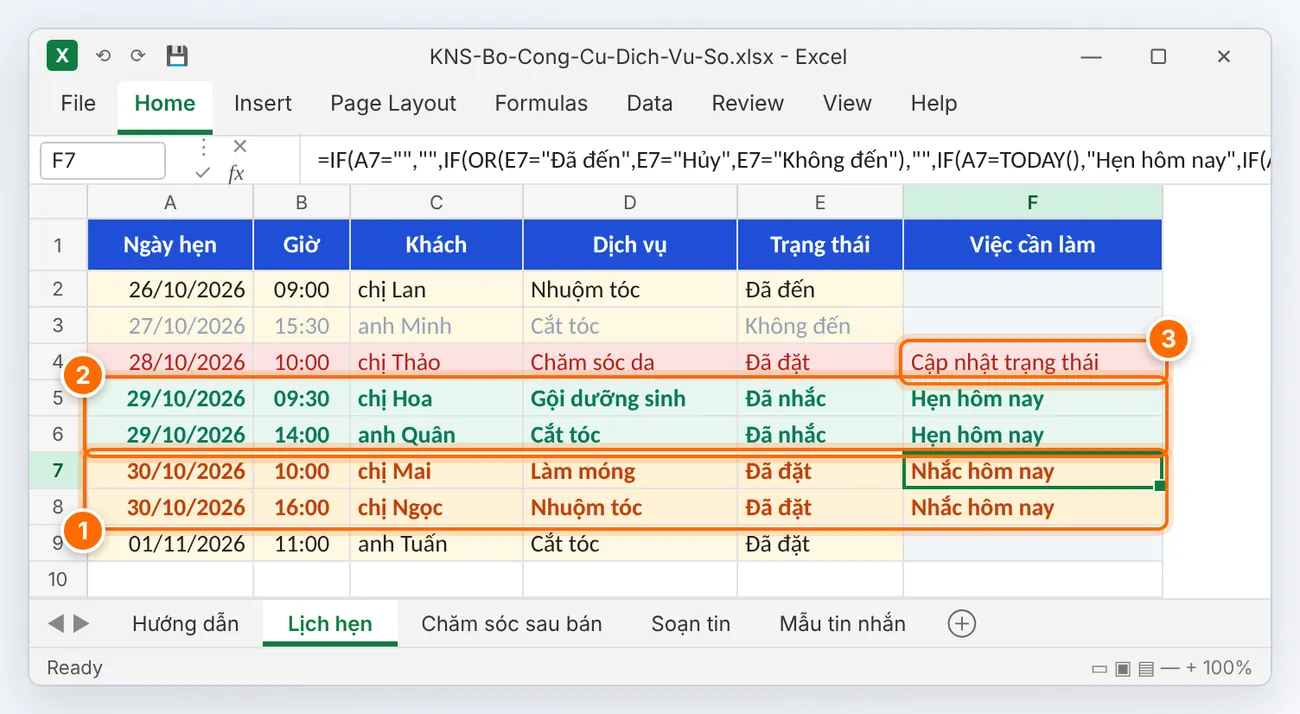Image resolution: width=1300 pixels, height=714 pixels.
Task: Switch to the Chăm sóc sau bán sheet
Action: point(512,624)
